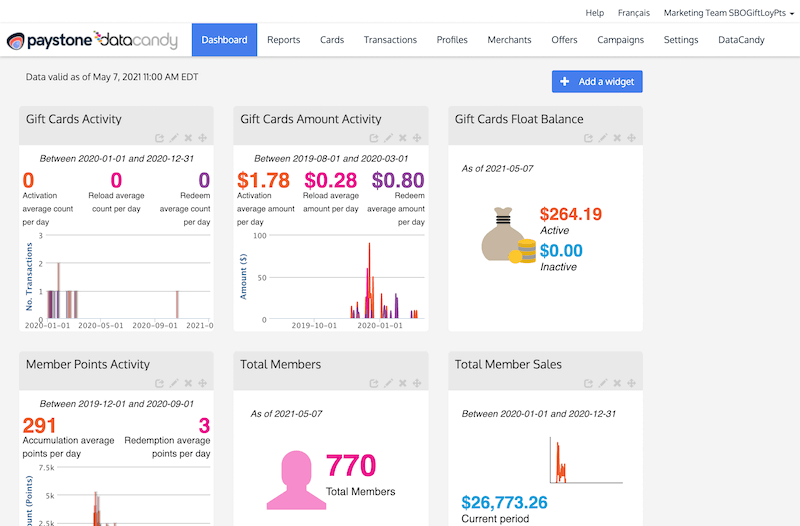The width and height of the screenshot is (800, 526).
Task: Click the export icon on Total Member Sales
Action: [588, 383]
